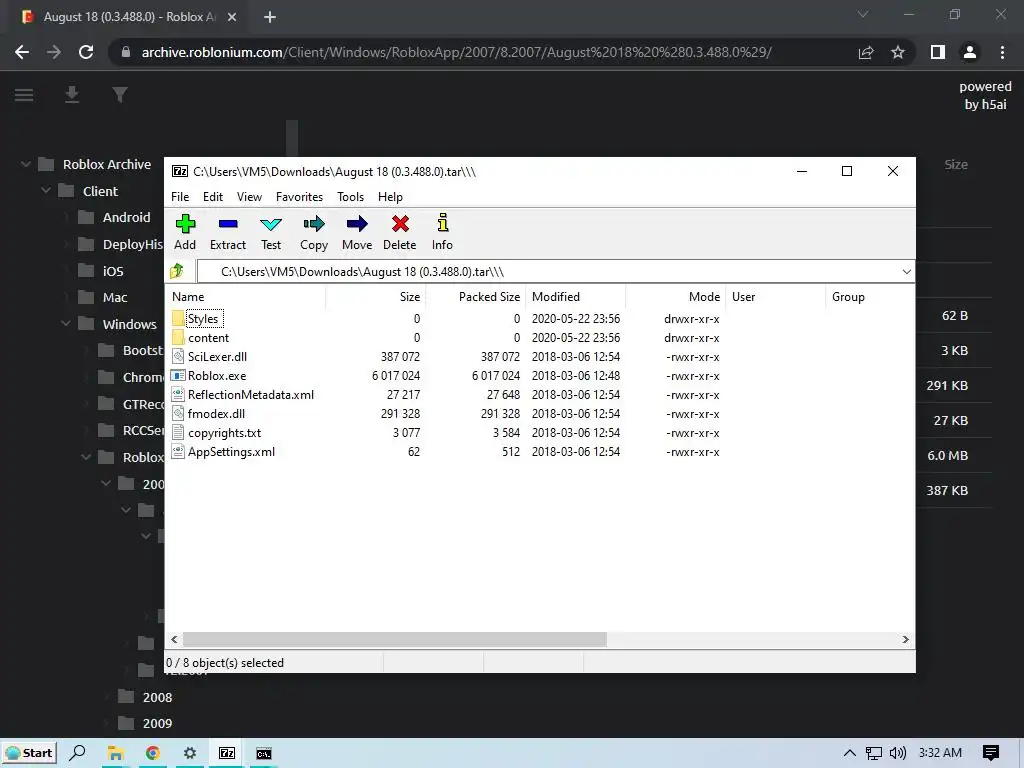Collapse the Windows tree node
Viewport: 1024px width, 768px height.
click(x=65, y=323)
